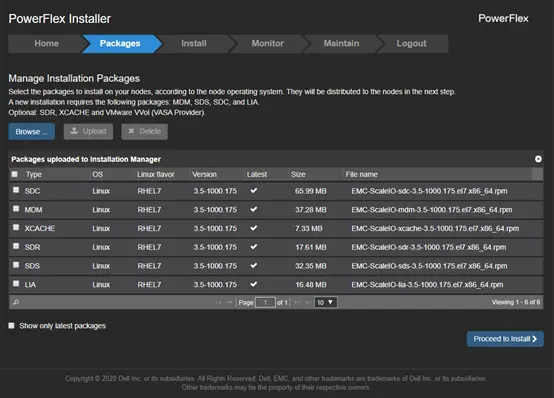Click the page number input field
The width and height of the screenshot is (554, 398).
(265, 303)
